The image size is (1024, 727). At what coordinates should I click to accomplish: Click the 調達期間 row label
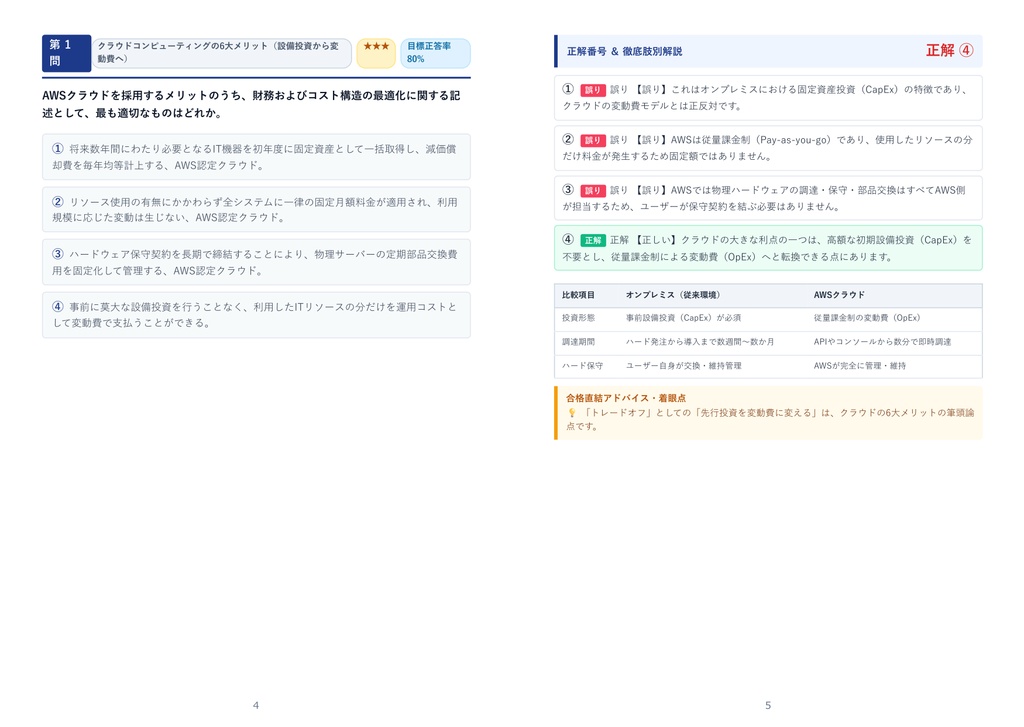point(578,342)
